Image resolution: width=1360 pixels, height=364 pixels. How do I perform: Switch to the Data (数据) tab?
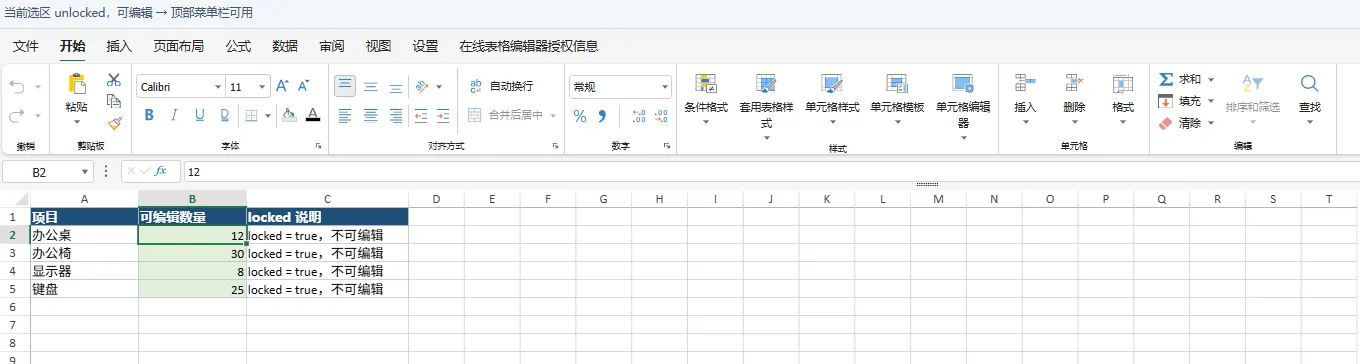point(285,46)
